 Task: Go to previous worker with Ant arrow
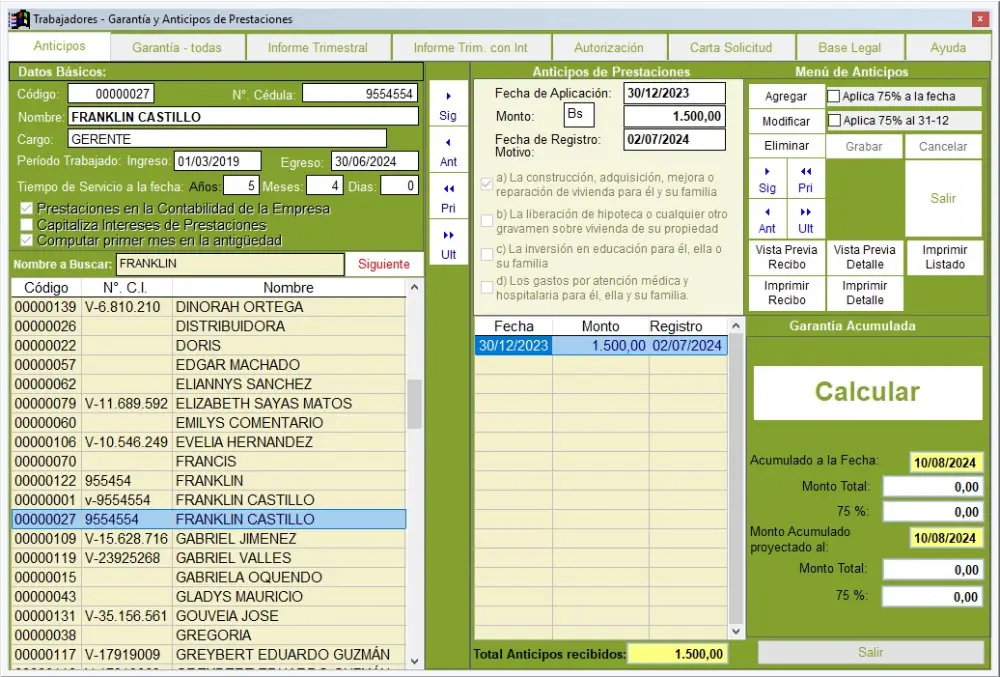point(448,151)
